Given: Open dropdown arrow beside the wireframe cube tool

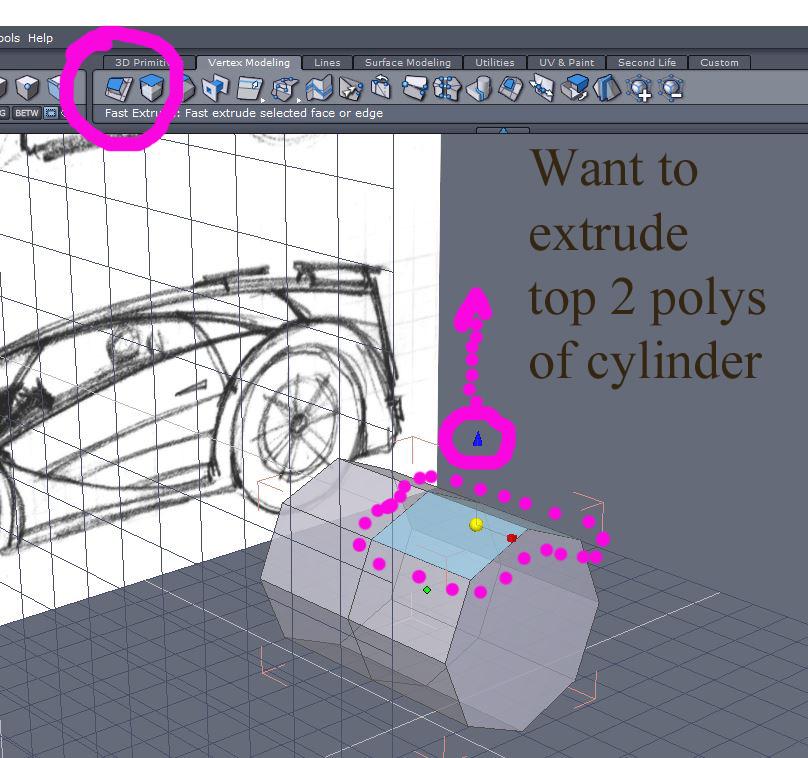Looking at the screenshot, I should [x=299, y=100].
